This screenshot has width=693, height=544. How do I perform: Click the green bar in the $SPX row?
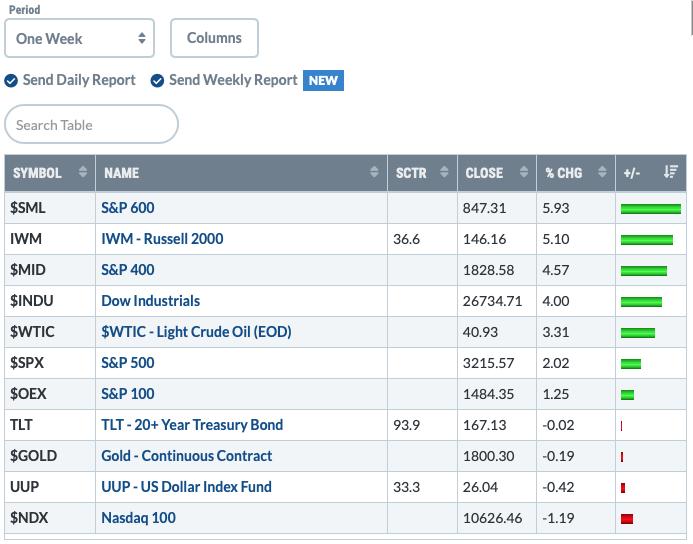(x=631, y=364)
